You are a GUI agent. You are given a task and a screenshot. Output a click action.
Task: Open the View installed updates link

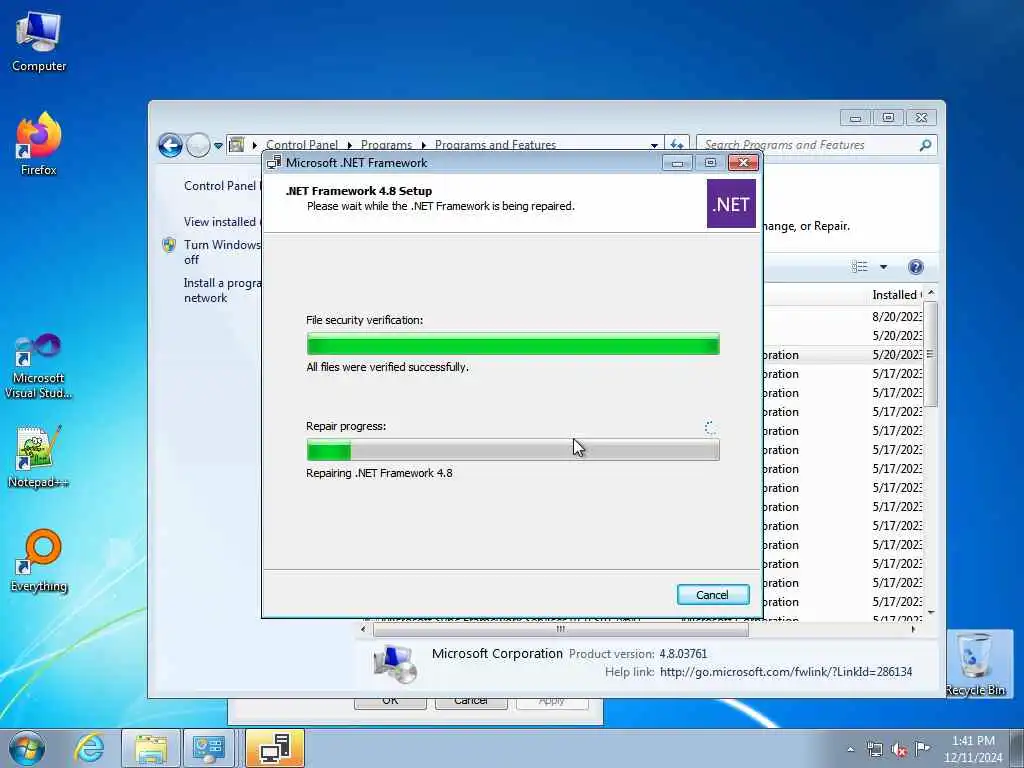(221, 221)
